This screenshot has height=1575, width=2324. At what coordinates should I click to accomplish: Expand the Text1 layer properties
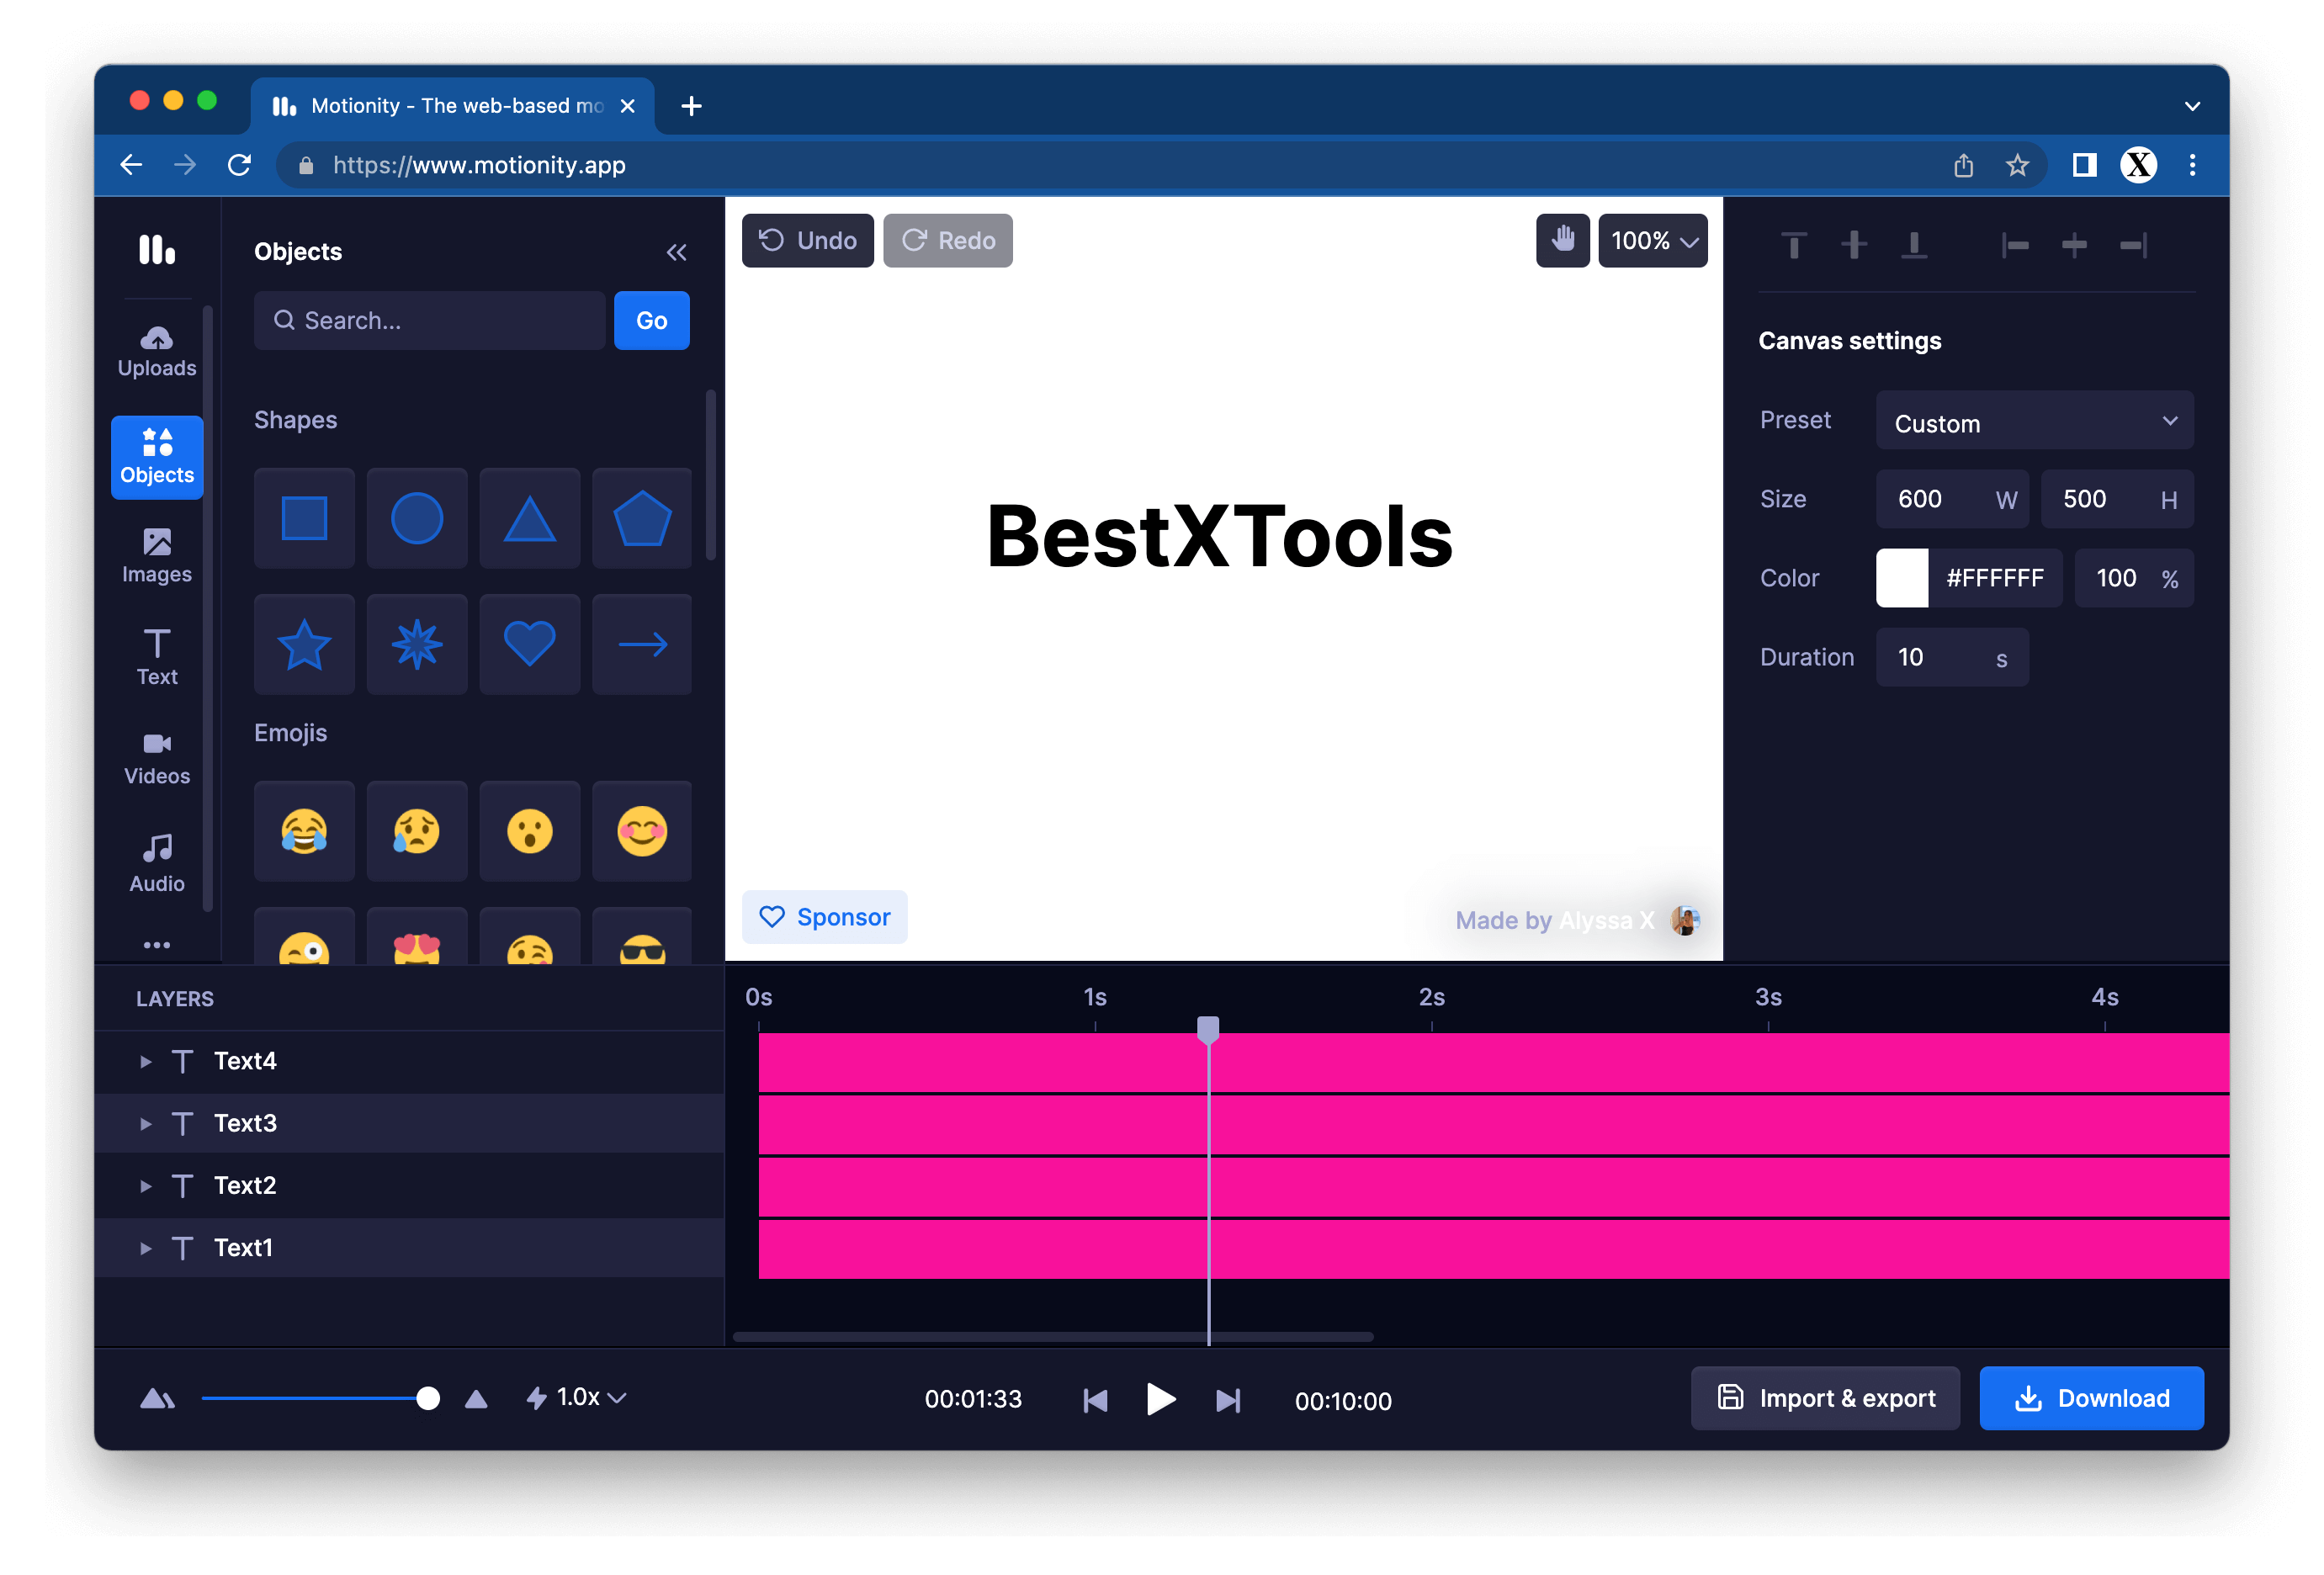pos(146,1248)
